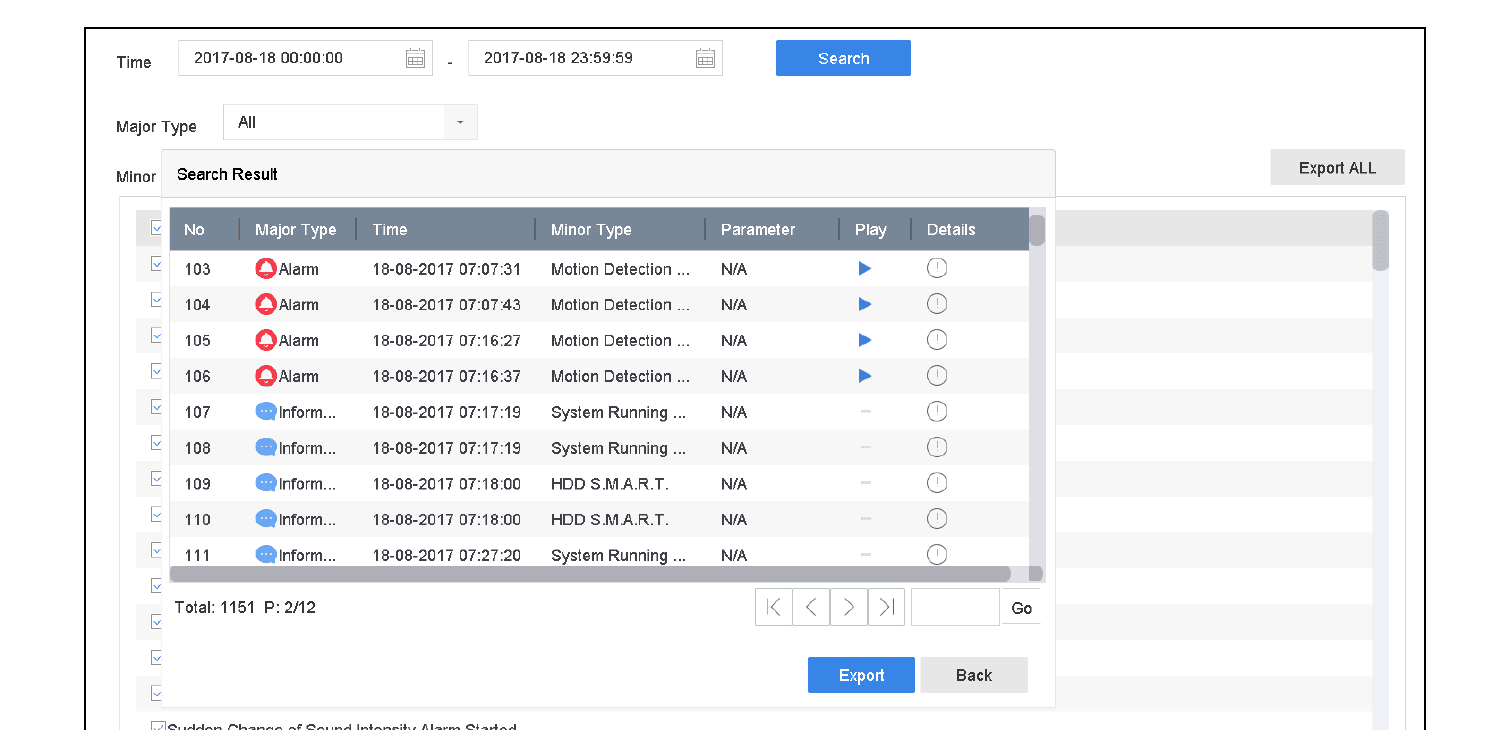
Task: Expand the Major Type dropdown arrow
Action: (460, 122)
